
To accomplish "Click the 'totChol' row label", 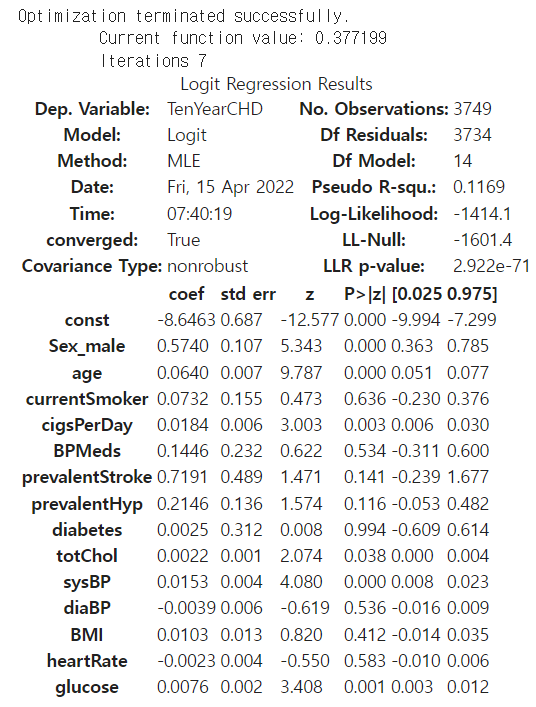I will point(87,556).
